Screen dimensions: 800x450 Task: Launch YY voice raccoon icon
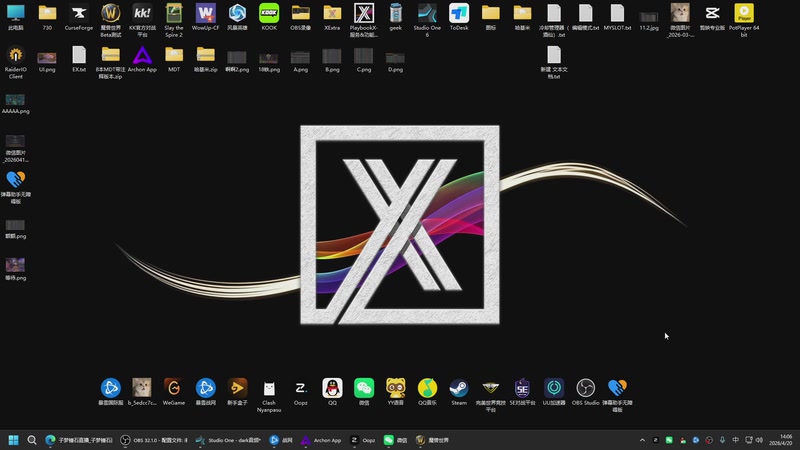point(395,391)
